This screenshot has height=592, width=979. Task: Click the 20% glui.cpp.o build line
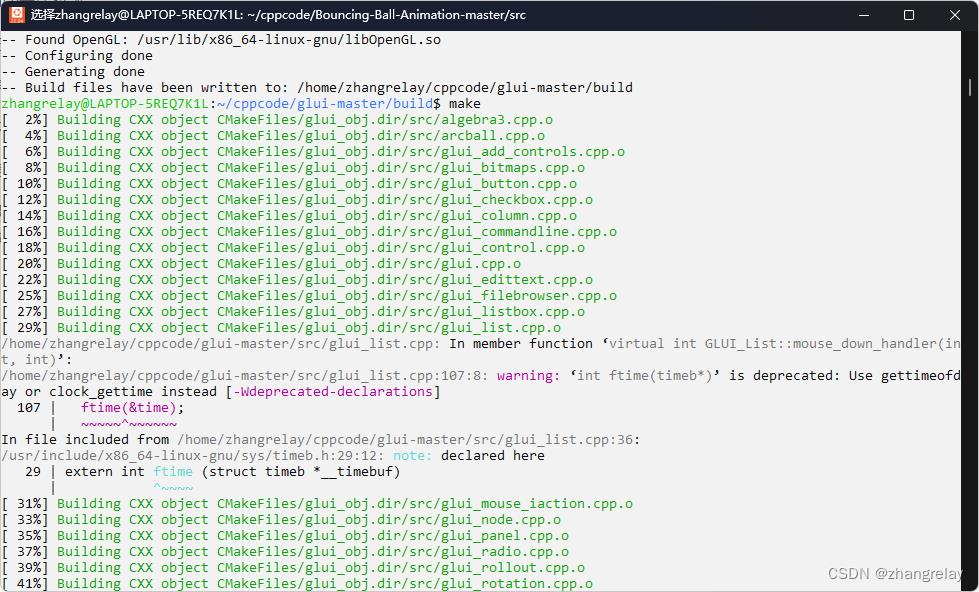point(262,264)
